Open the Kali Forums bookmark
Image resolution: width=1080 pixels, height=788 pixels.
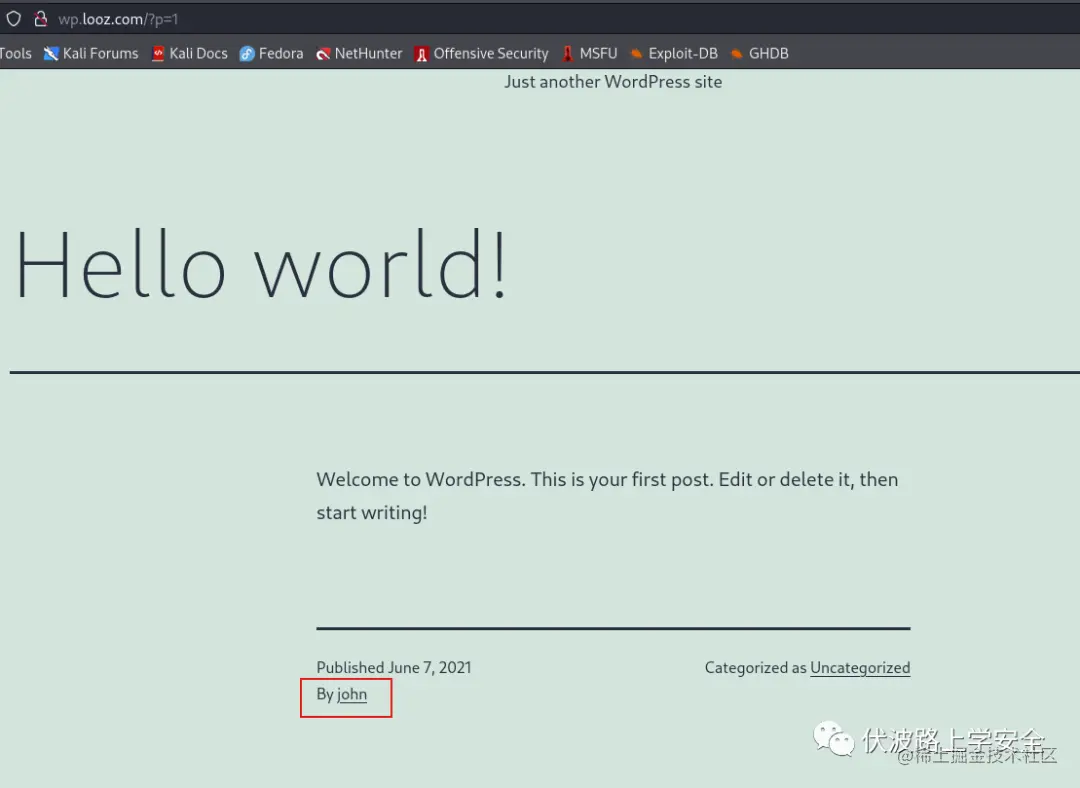[91, 53]
